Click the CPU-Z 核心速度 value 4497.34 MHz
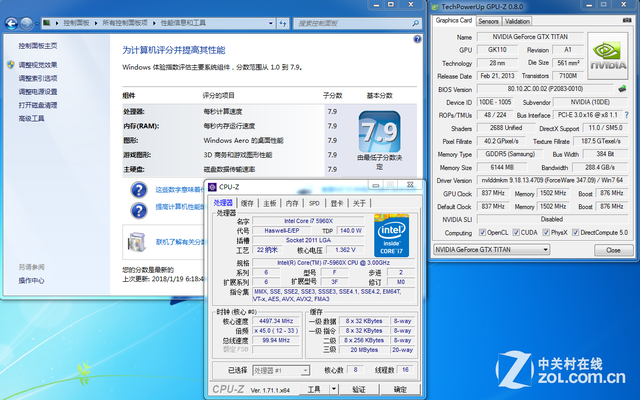Screen dimensions: 640x400 (276, 321)
